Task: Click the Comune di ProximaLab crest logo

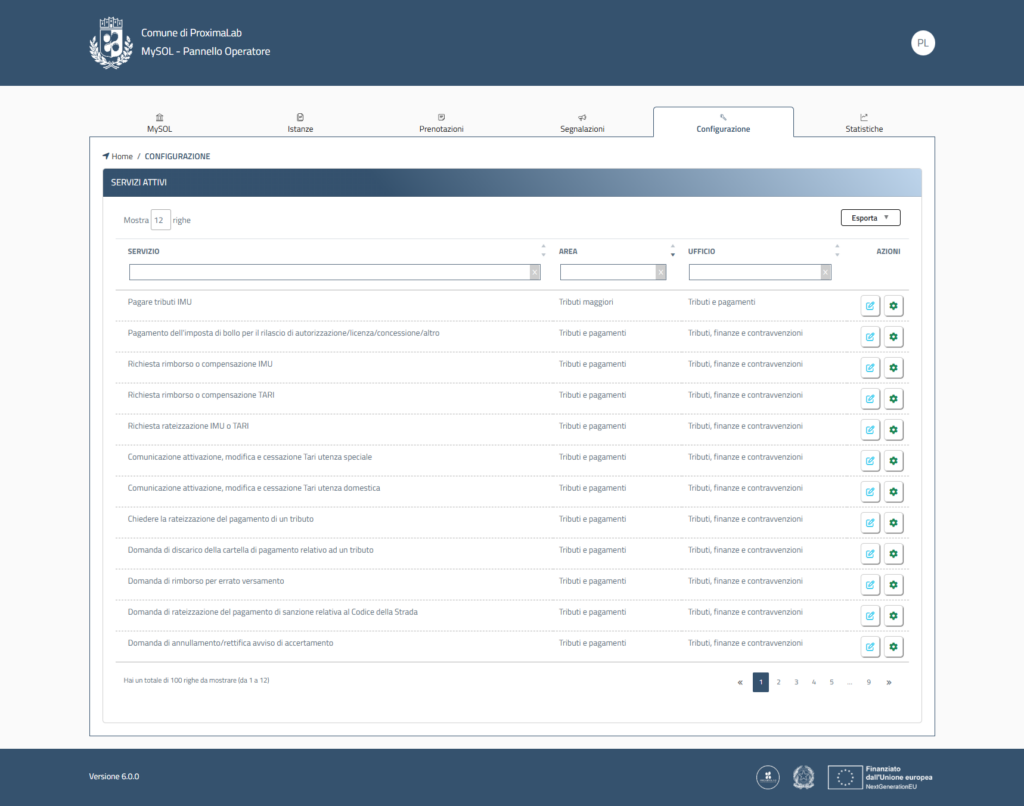Action: [111, 43]
